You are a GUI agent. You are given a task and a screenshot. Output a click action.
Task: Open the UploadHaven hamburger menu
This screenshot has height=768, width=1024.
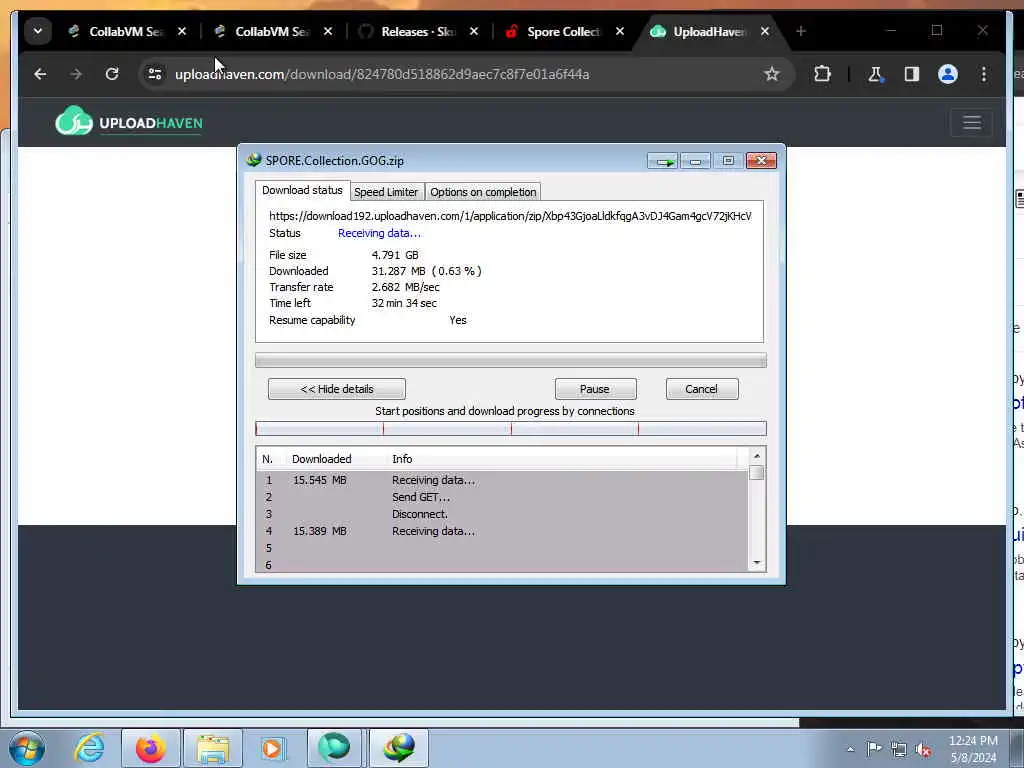point(972,122)
